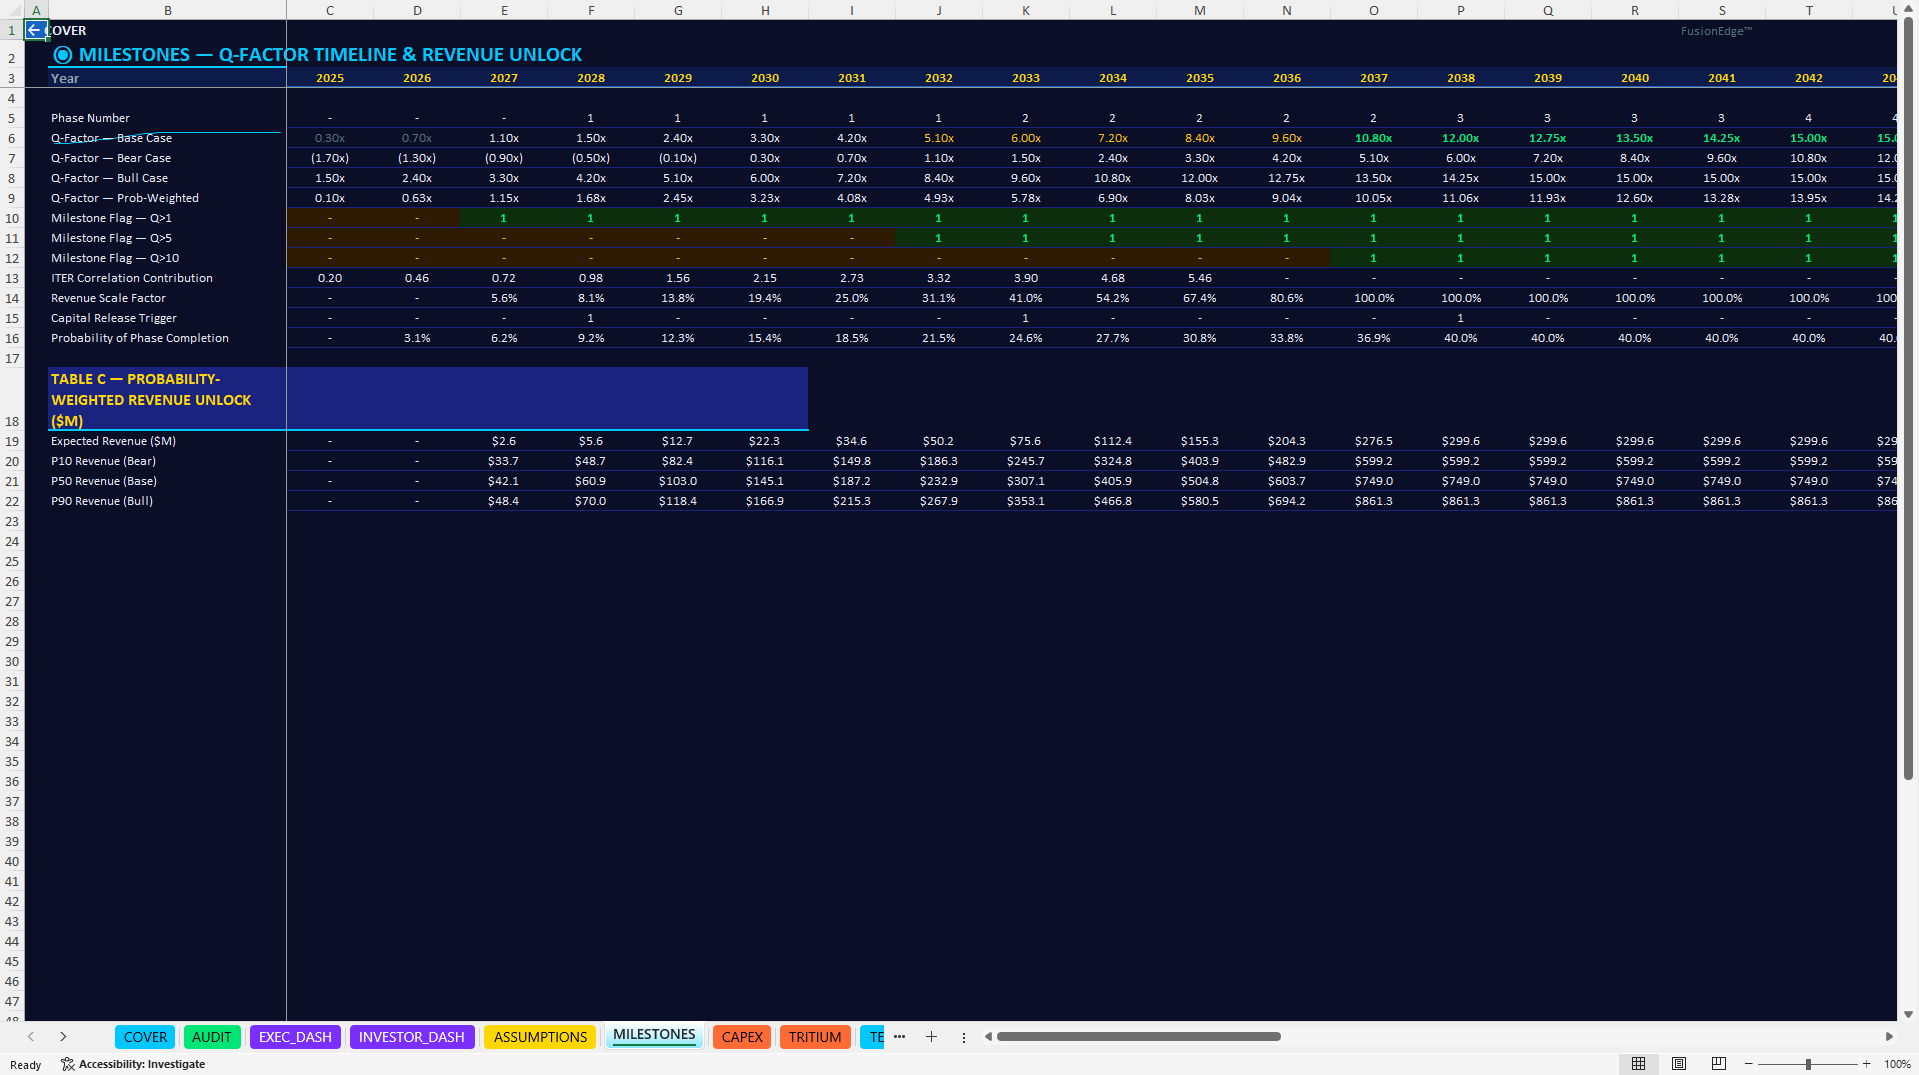Add a new sheet with plus button
The image size is (1919, 1075).
931,1037
